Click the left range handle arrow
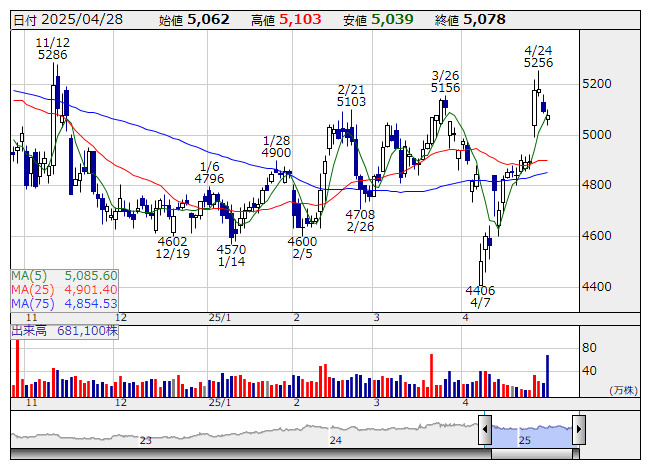 point(485,429)
